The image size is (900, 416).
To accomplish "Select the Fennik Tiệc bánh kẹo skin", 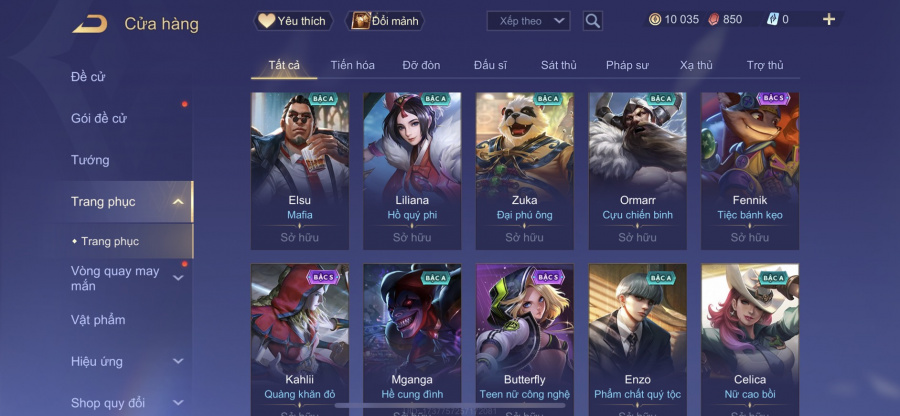I will (750, 171).
